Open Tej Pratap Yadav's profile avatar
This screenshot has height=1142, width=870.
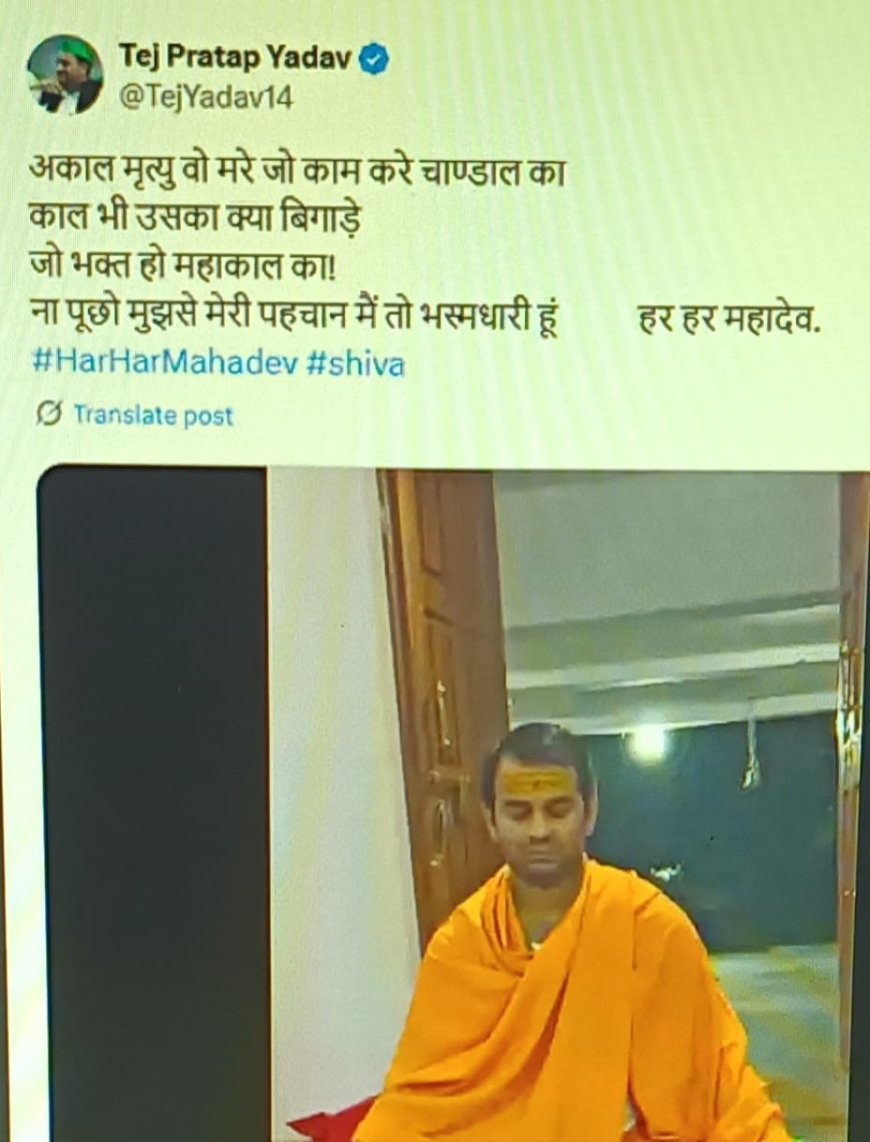point(65,76)
